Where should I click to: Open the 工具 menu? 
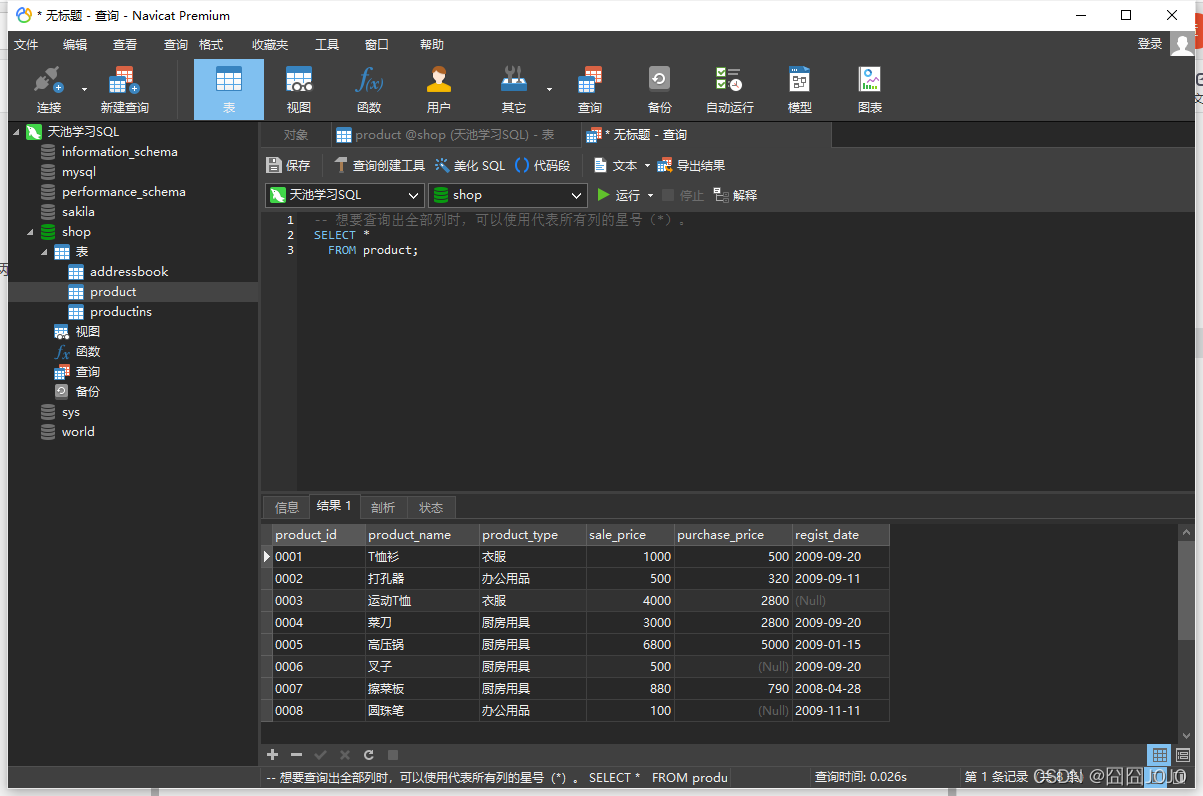click(327, 45)
